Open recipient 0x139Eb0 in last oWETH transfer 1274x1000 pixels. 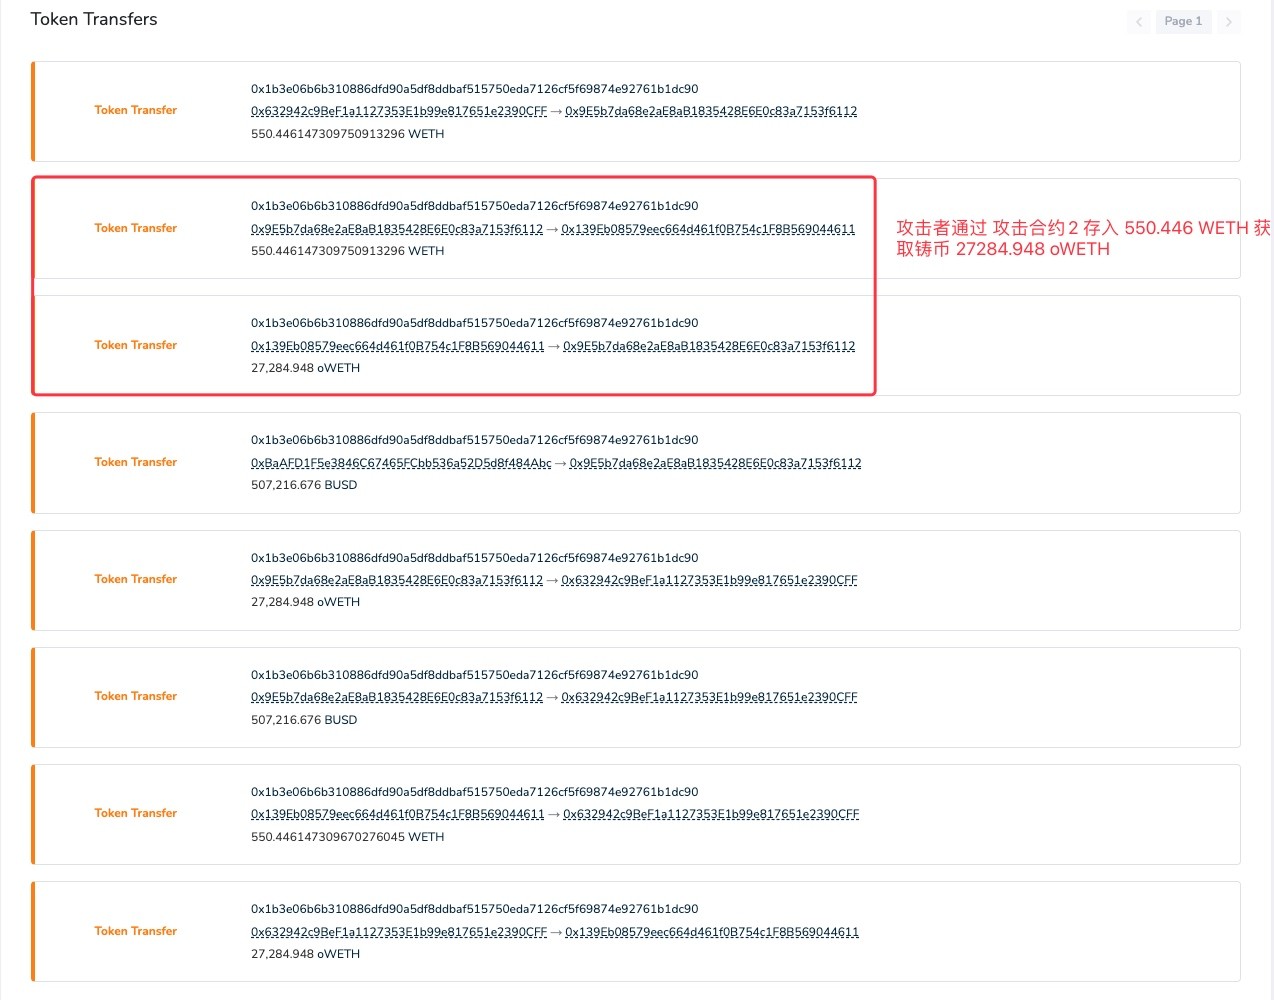[x=712, y=932]
